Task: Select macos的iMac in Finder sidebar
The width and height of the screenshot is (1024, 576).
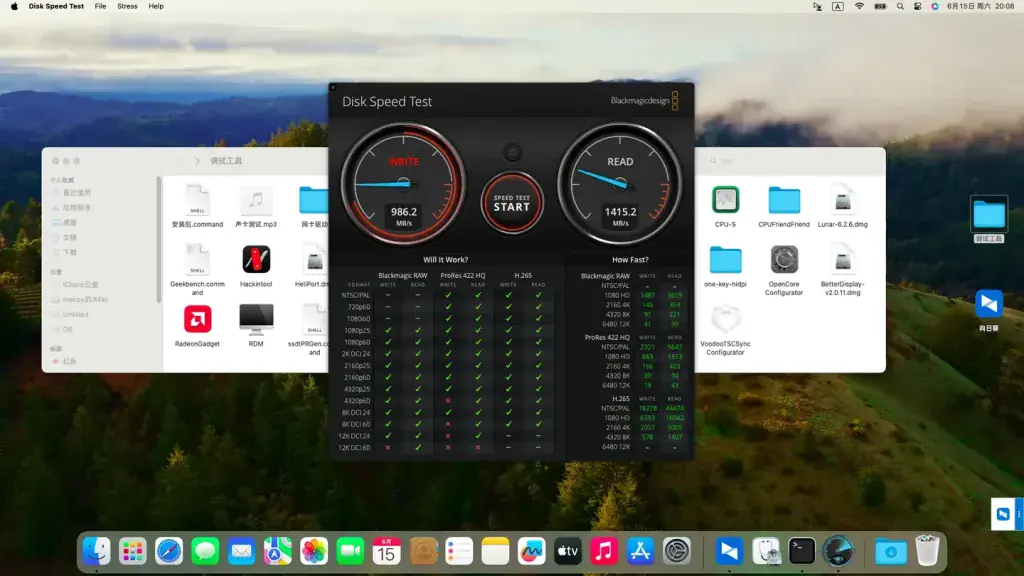Action: pyautogui.click(x=85, y=300)
